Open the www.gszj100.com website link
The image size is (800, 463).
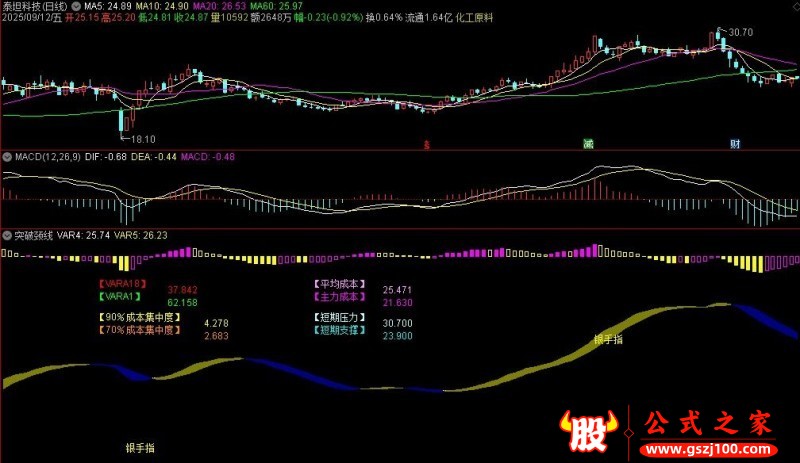tap(708, 449)
